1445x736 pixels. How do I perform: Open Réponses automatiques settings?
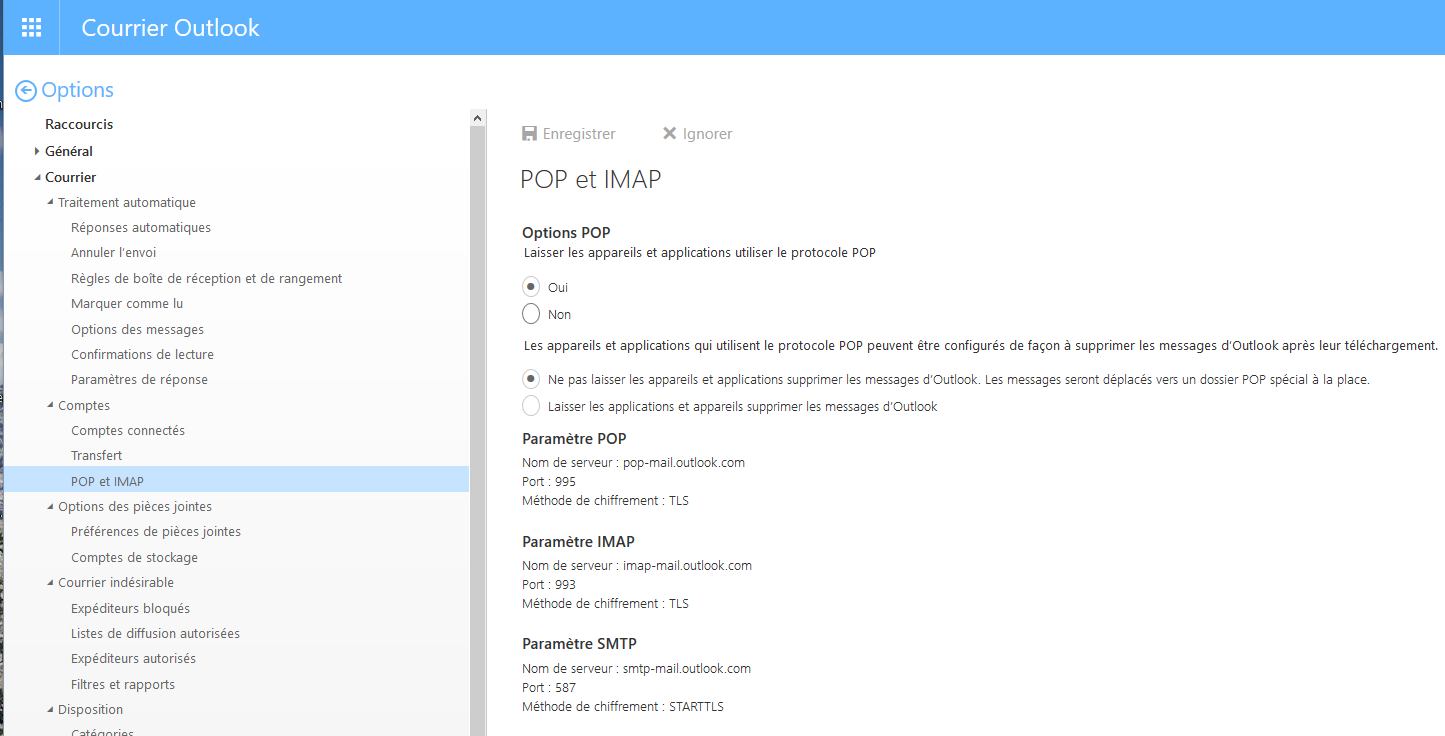tap(141, 227)
